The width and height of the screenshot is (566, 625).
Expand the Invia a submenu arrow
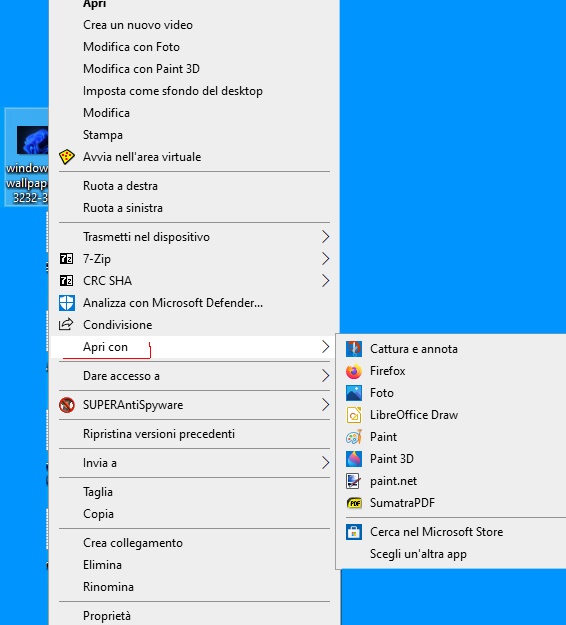click(x=325, y=463)
